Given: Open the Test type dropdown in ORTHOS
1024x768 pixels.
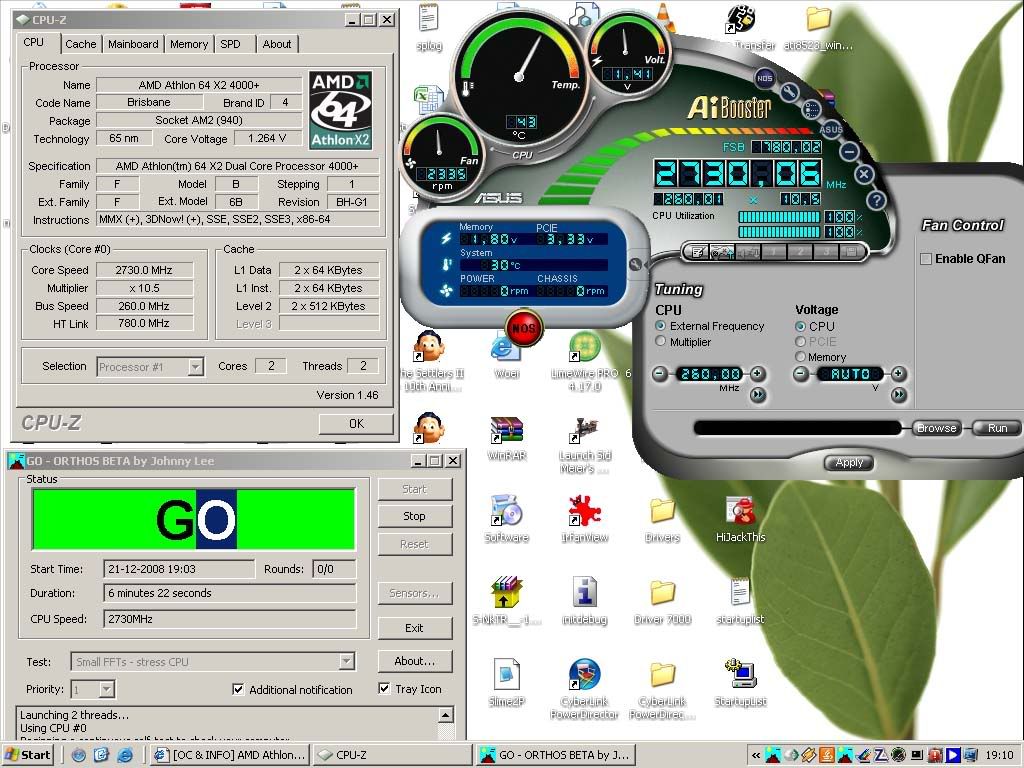Looking at the screenshot, I should (346, 662).
